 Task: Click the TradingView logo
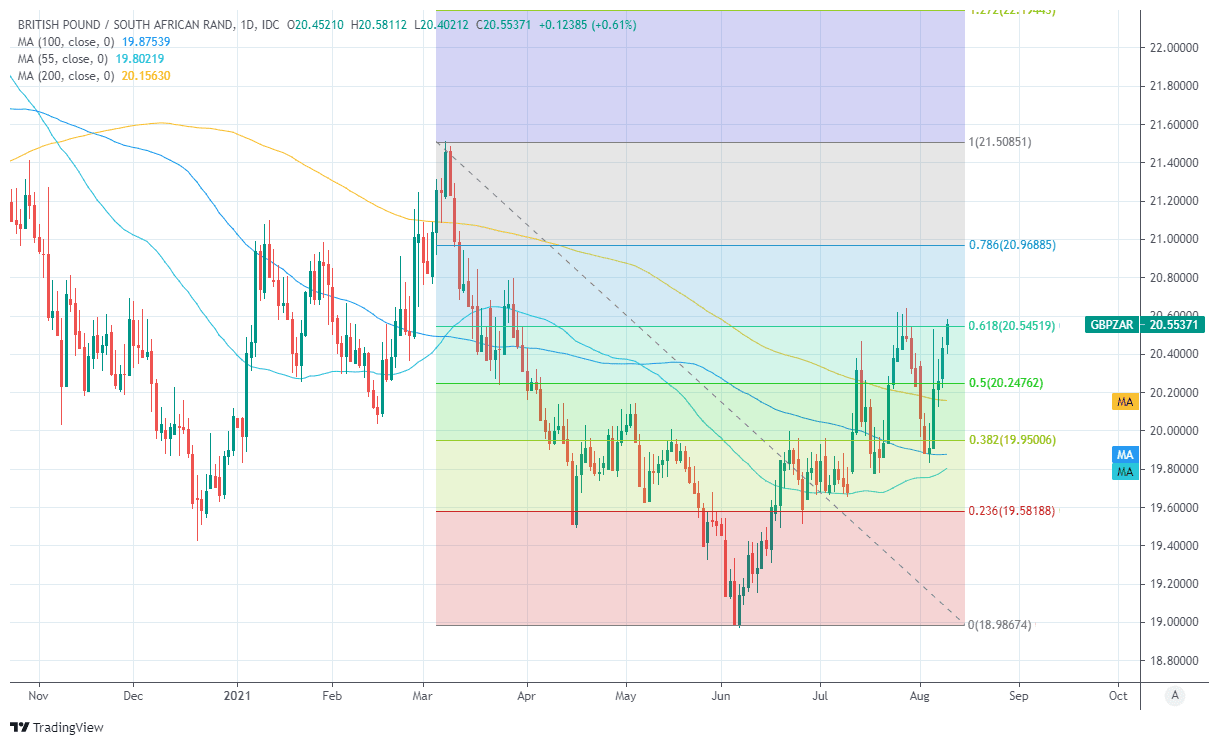tap(56, 727)
